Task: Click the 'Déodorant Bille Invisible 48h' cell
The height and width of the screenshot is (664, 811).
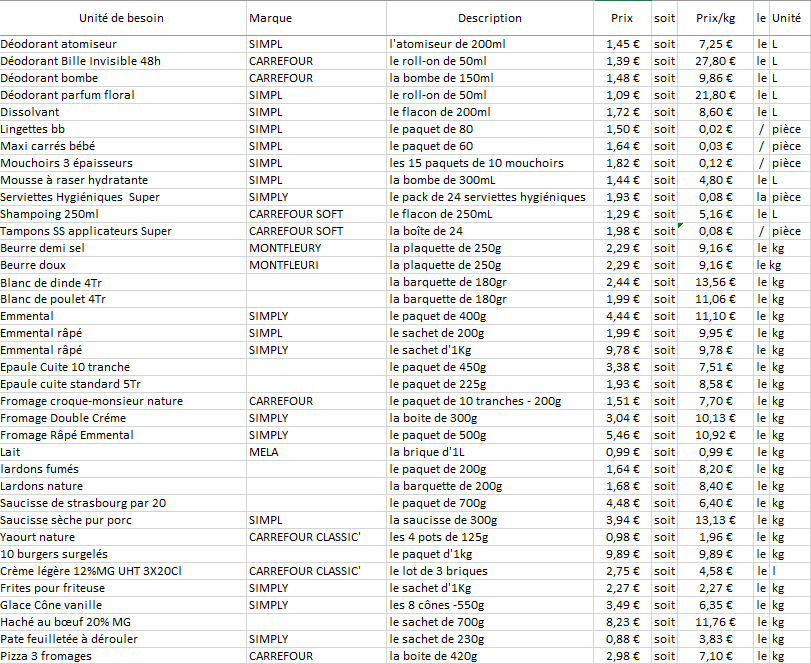Action: [x=123, y=61]
